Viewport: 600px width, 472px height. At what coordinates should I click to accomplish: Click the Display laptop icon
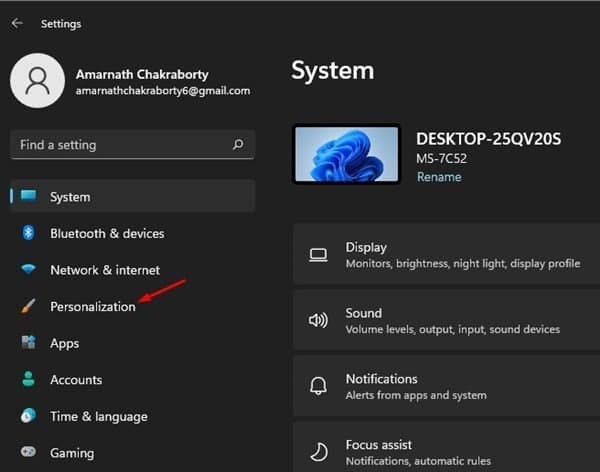pos(318,255)
